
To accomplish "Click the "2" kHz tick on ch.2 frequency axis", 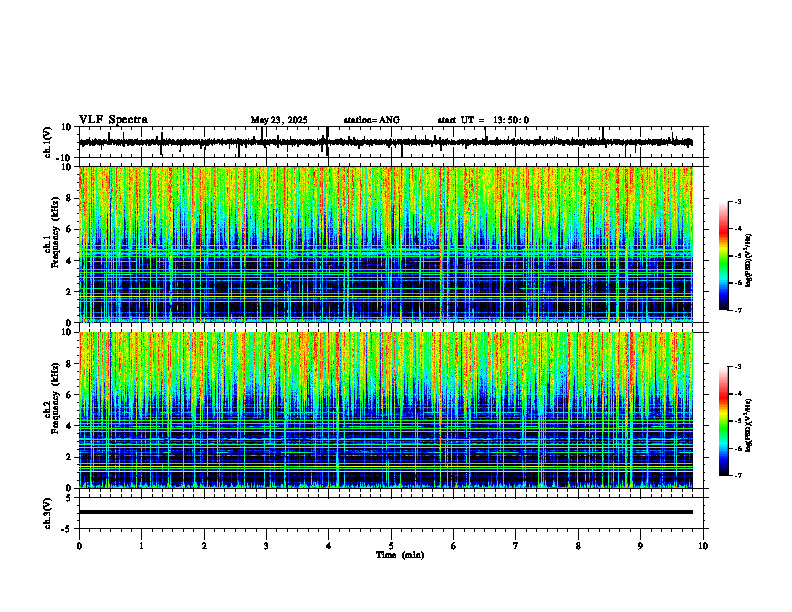I will click(x=70, y=457).
